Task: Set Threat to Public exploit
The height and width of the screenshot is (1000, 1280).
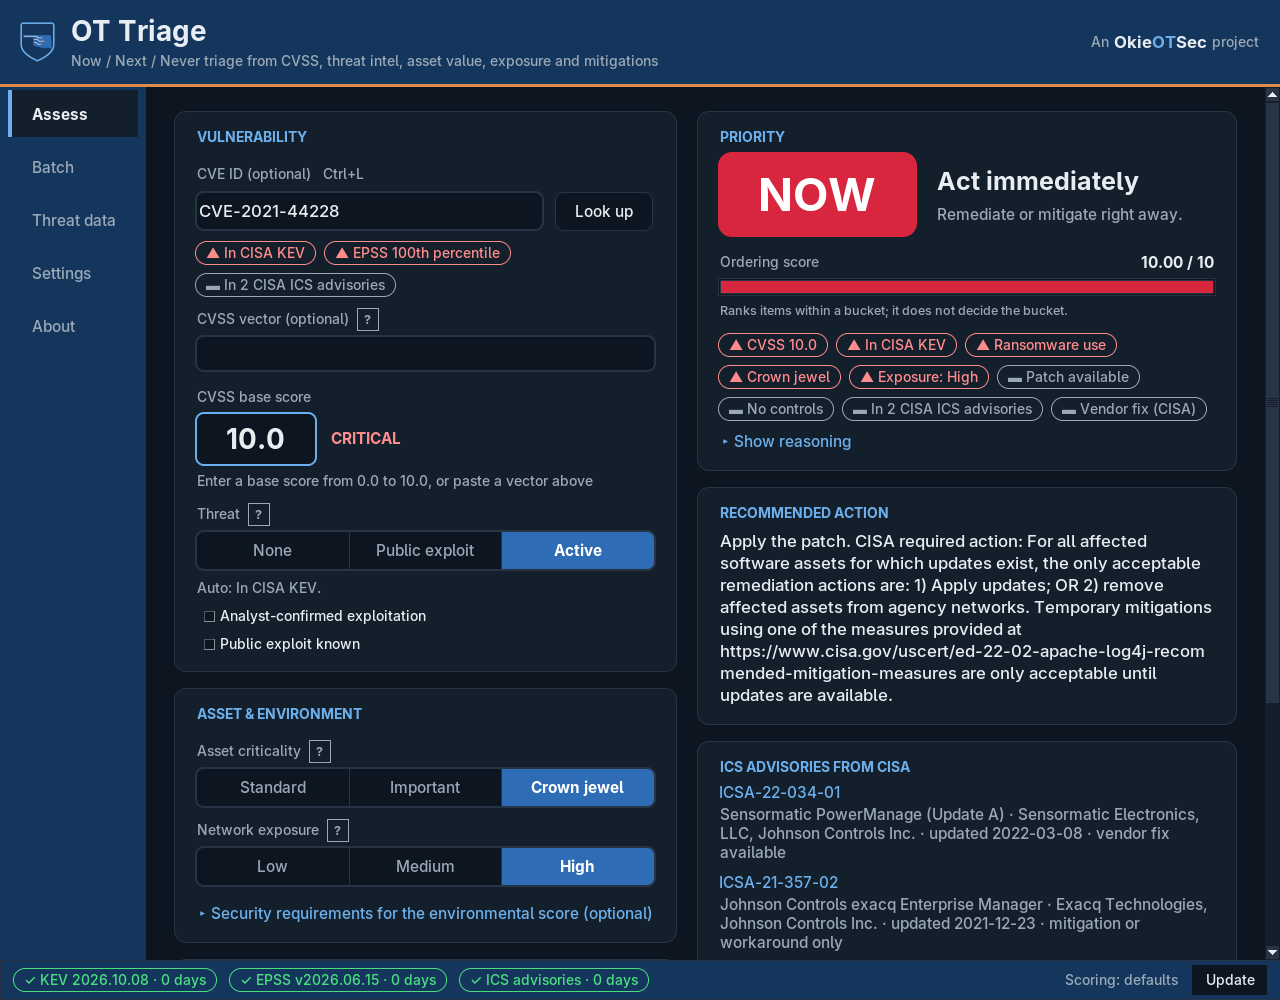Action: pos(425,551)
